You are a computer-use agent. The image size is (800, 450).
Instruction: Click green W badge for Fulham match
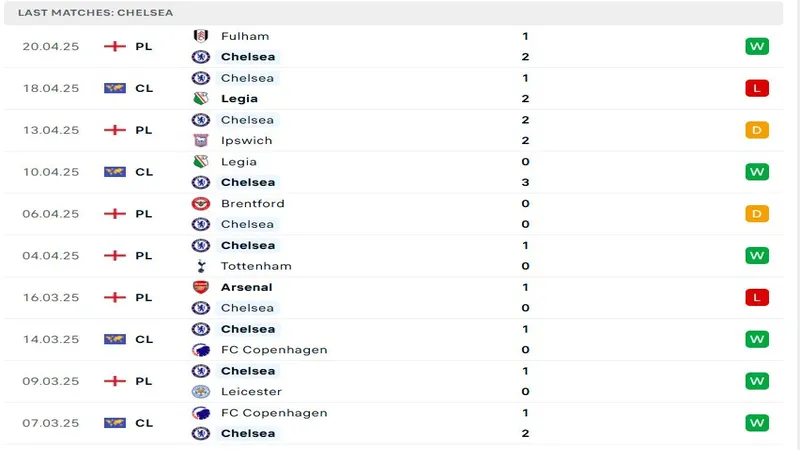(756, 46)
